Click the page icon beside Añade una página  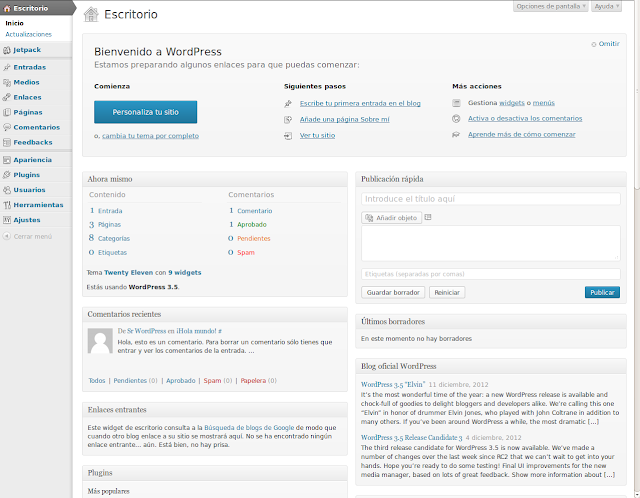(x=288, y=120)
